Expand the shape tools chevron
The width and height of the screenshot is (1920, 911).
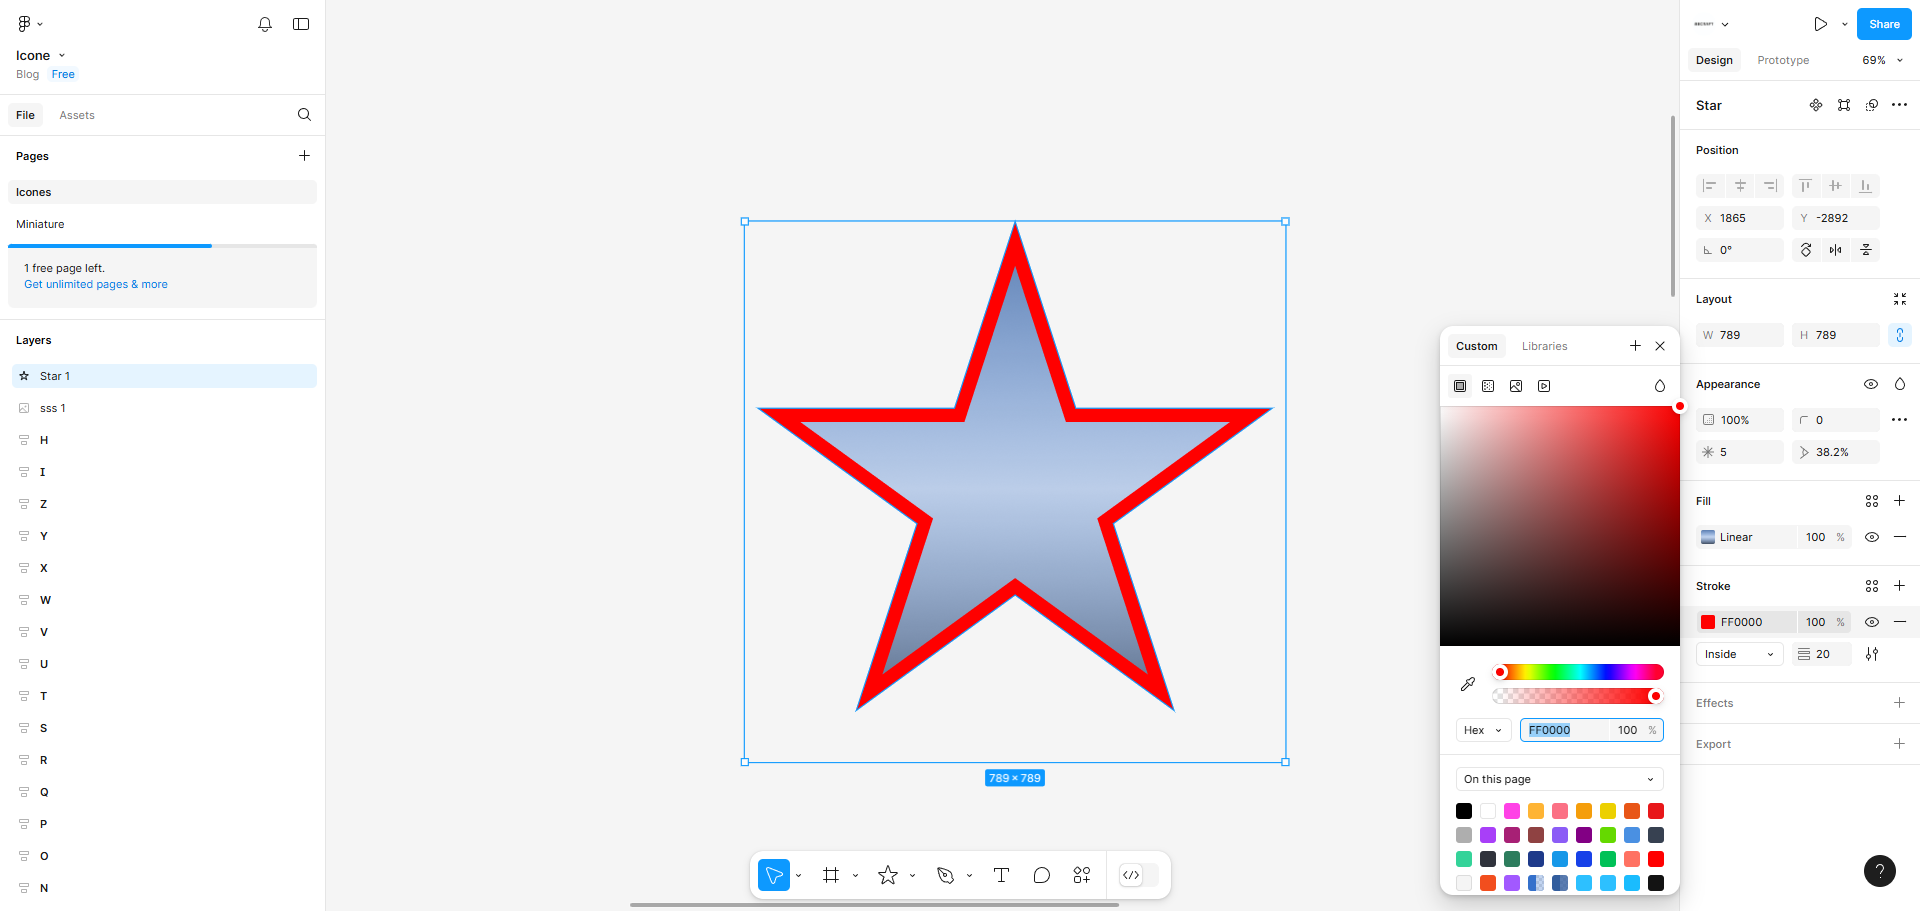point(913,876)
